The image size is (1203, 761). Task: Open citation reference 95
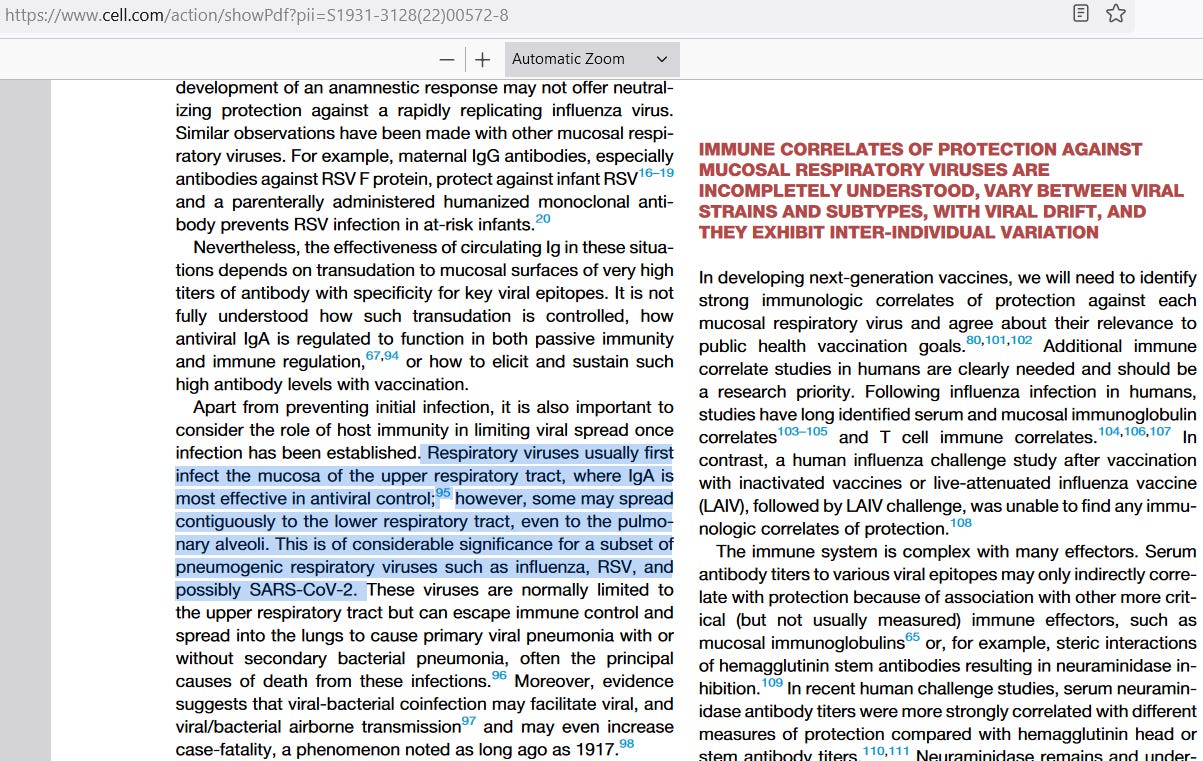[x=444, y=492]
